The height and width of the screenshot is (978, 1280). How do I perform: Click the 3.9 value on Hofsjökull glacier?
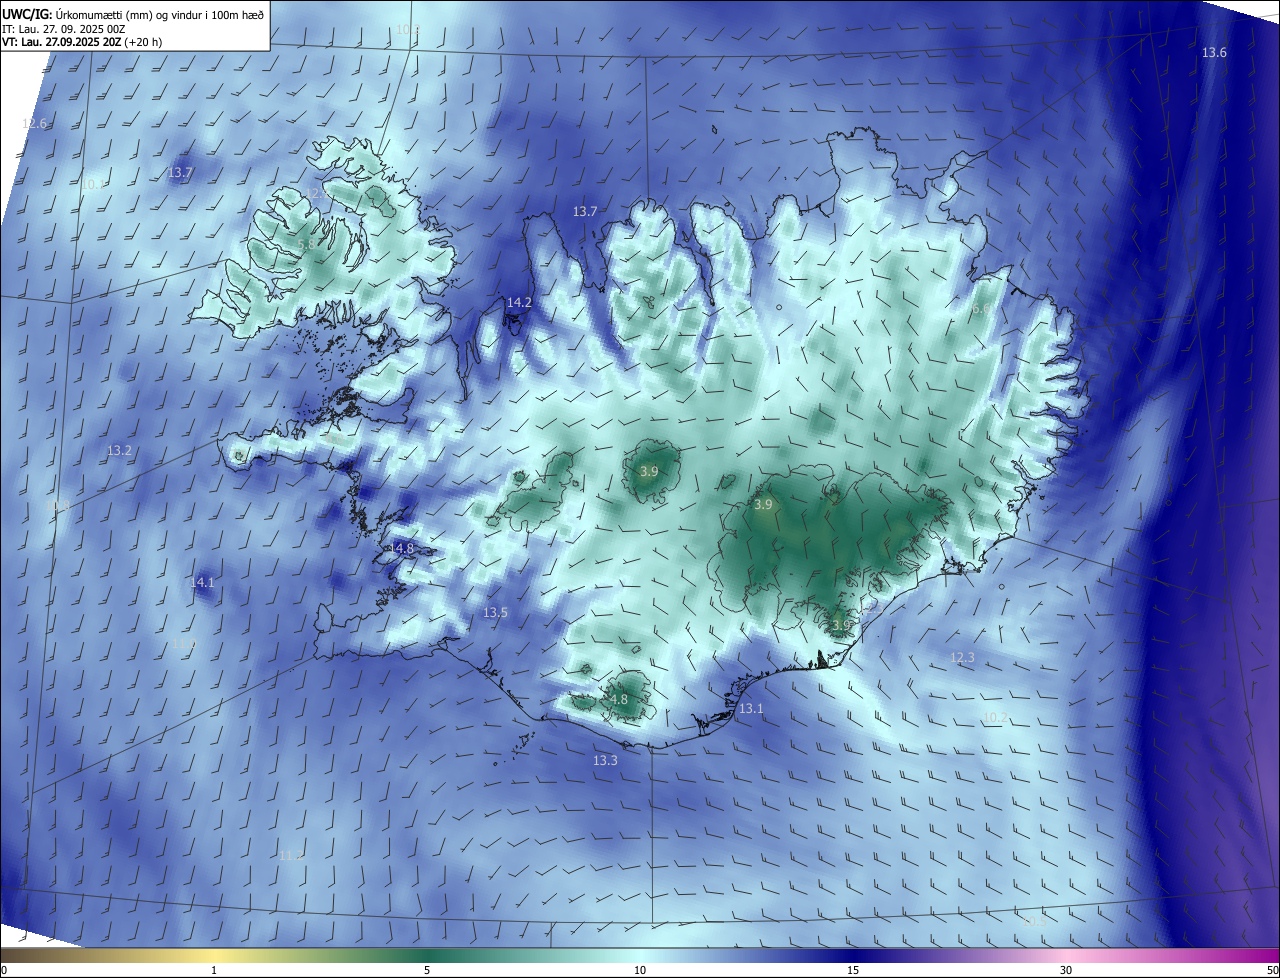(649, 472)
